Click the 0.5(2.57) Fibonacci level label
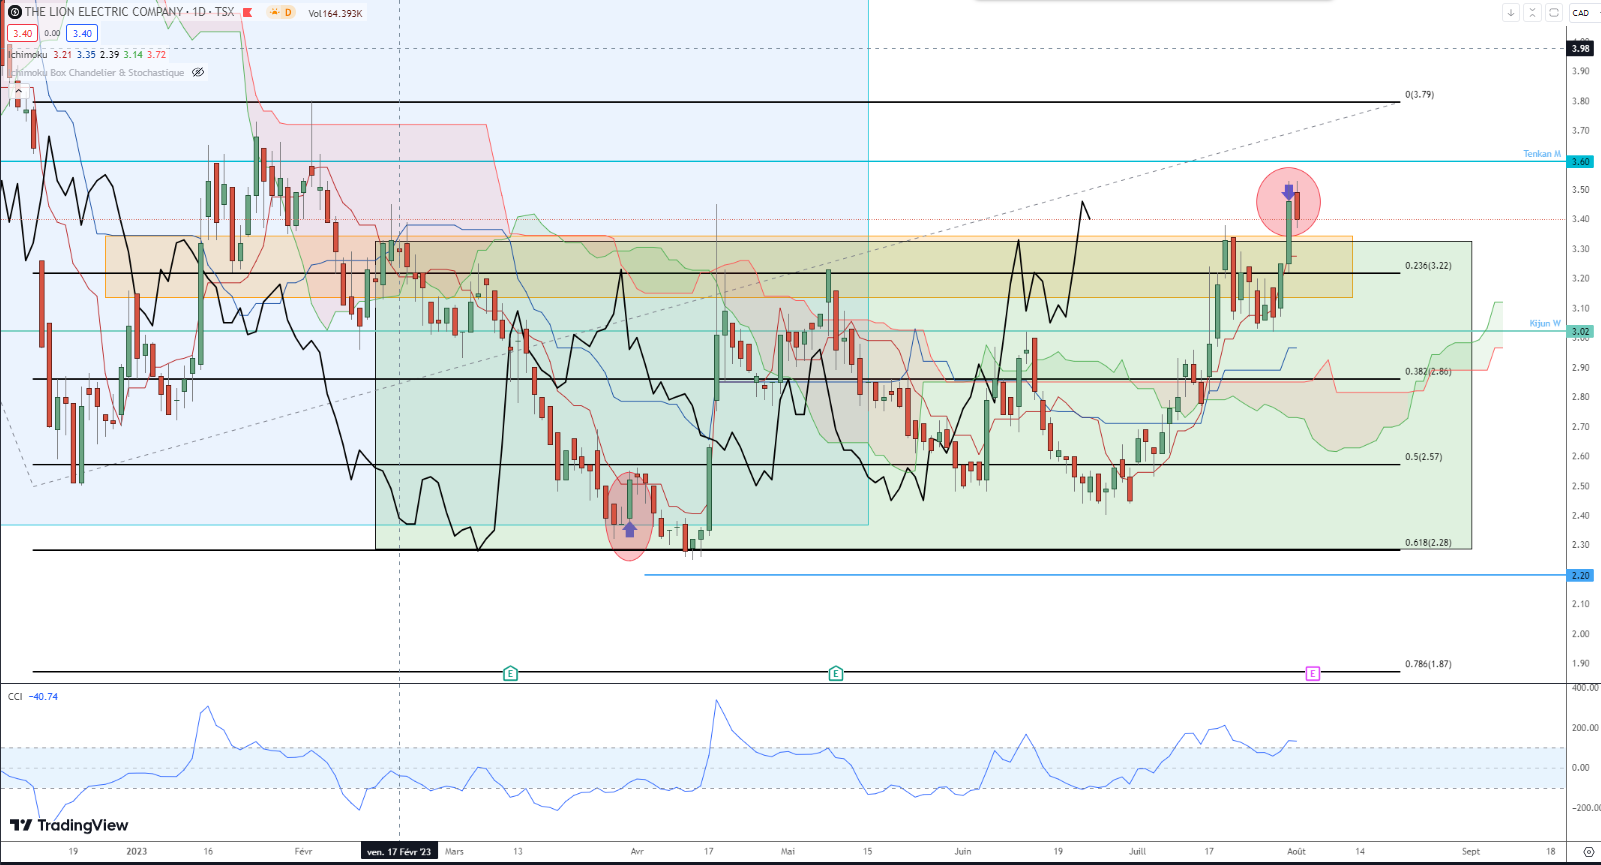The image size is (1601, 865). (x=1423, y=457)
